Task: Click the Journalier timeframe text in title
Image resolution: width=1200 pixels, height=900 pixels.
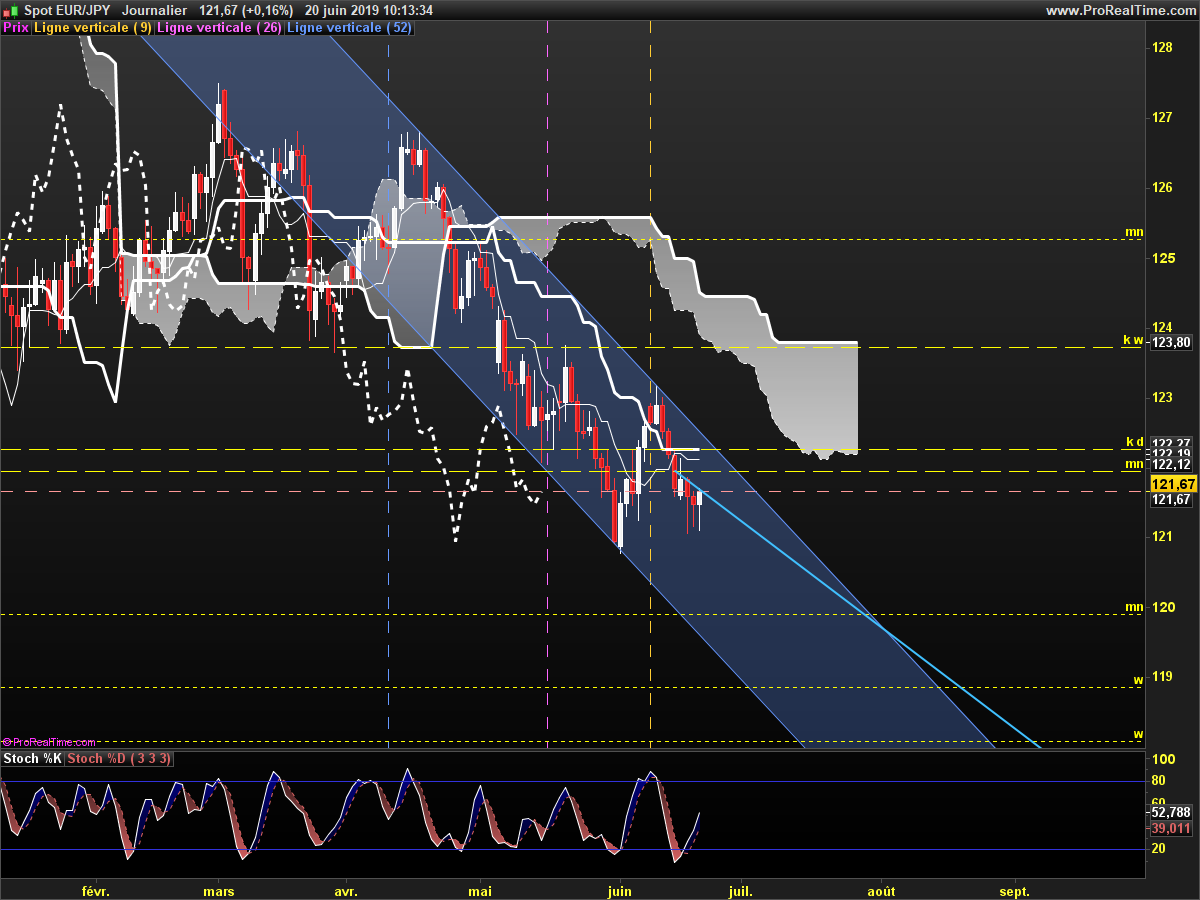Action: pos(154,10)
